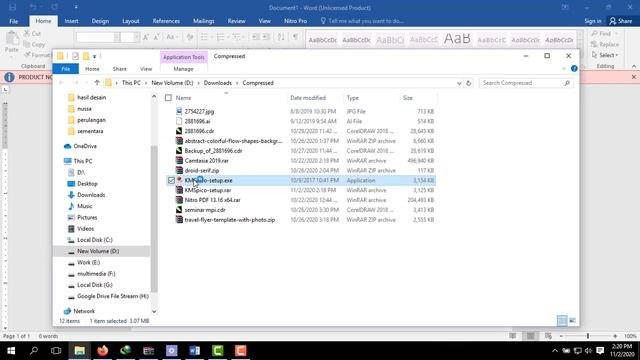Image resolution: width=640 pixels, height=360 pixels.
Task: Switch to Explorer Share tab
Action: pos(120,69)
